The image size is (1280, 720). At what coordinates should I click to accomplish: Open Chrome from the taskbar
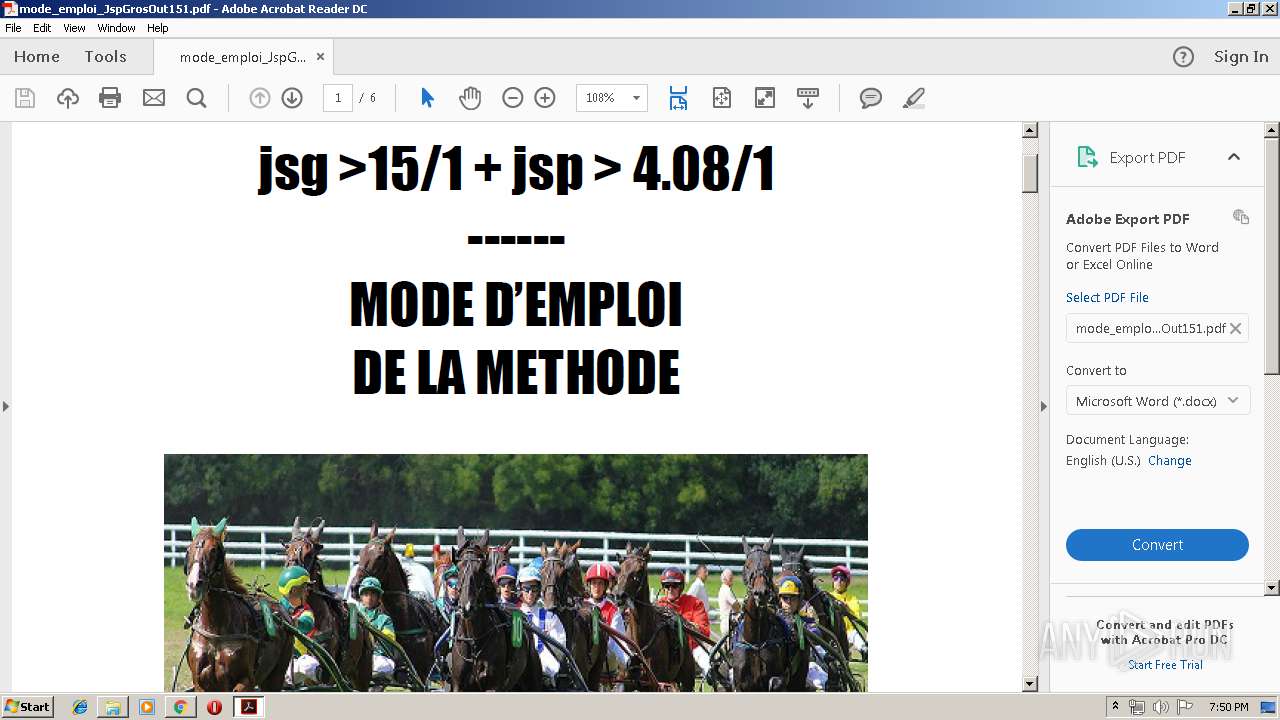[180, 707]
